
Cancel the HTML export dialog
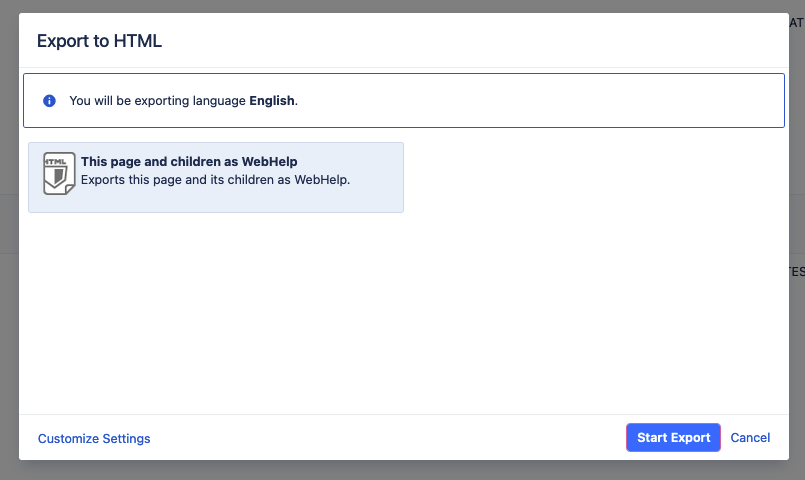750,438
